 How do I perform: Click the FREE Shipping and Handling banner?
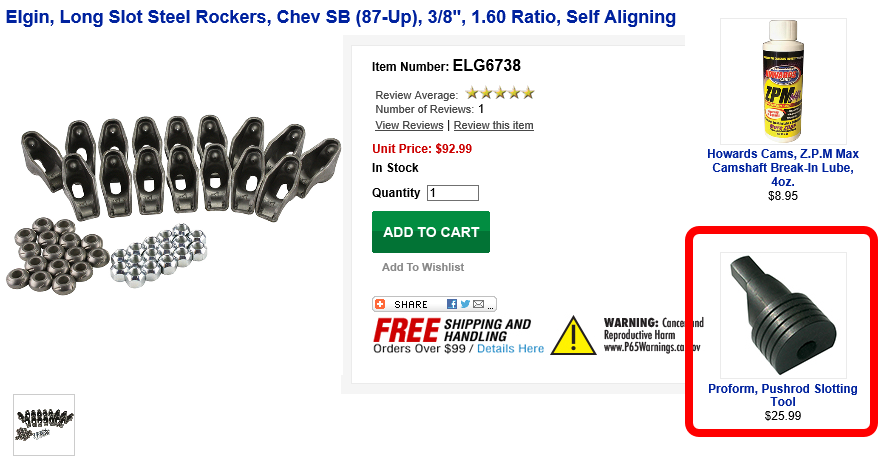pyautogui.click(x=452, y=331)
